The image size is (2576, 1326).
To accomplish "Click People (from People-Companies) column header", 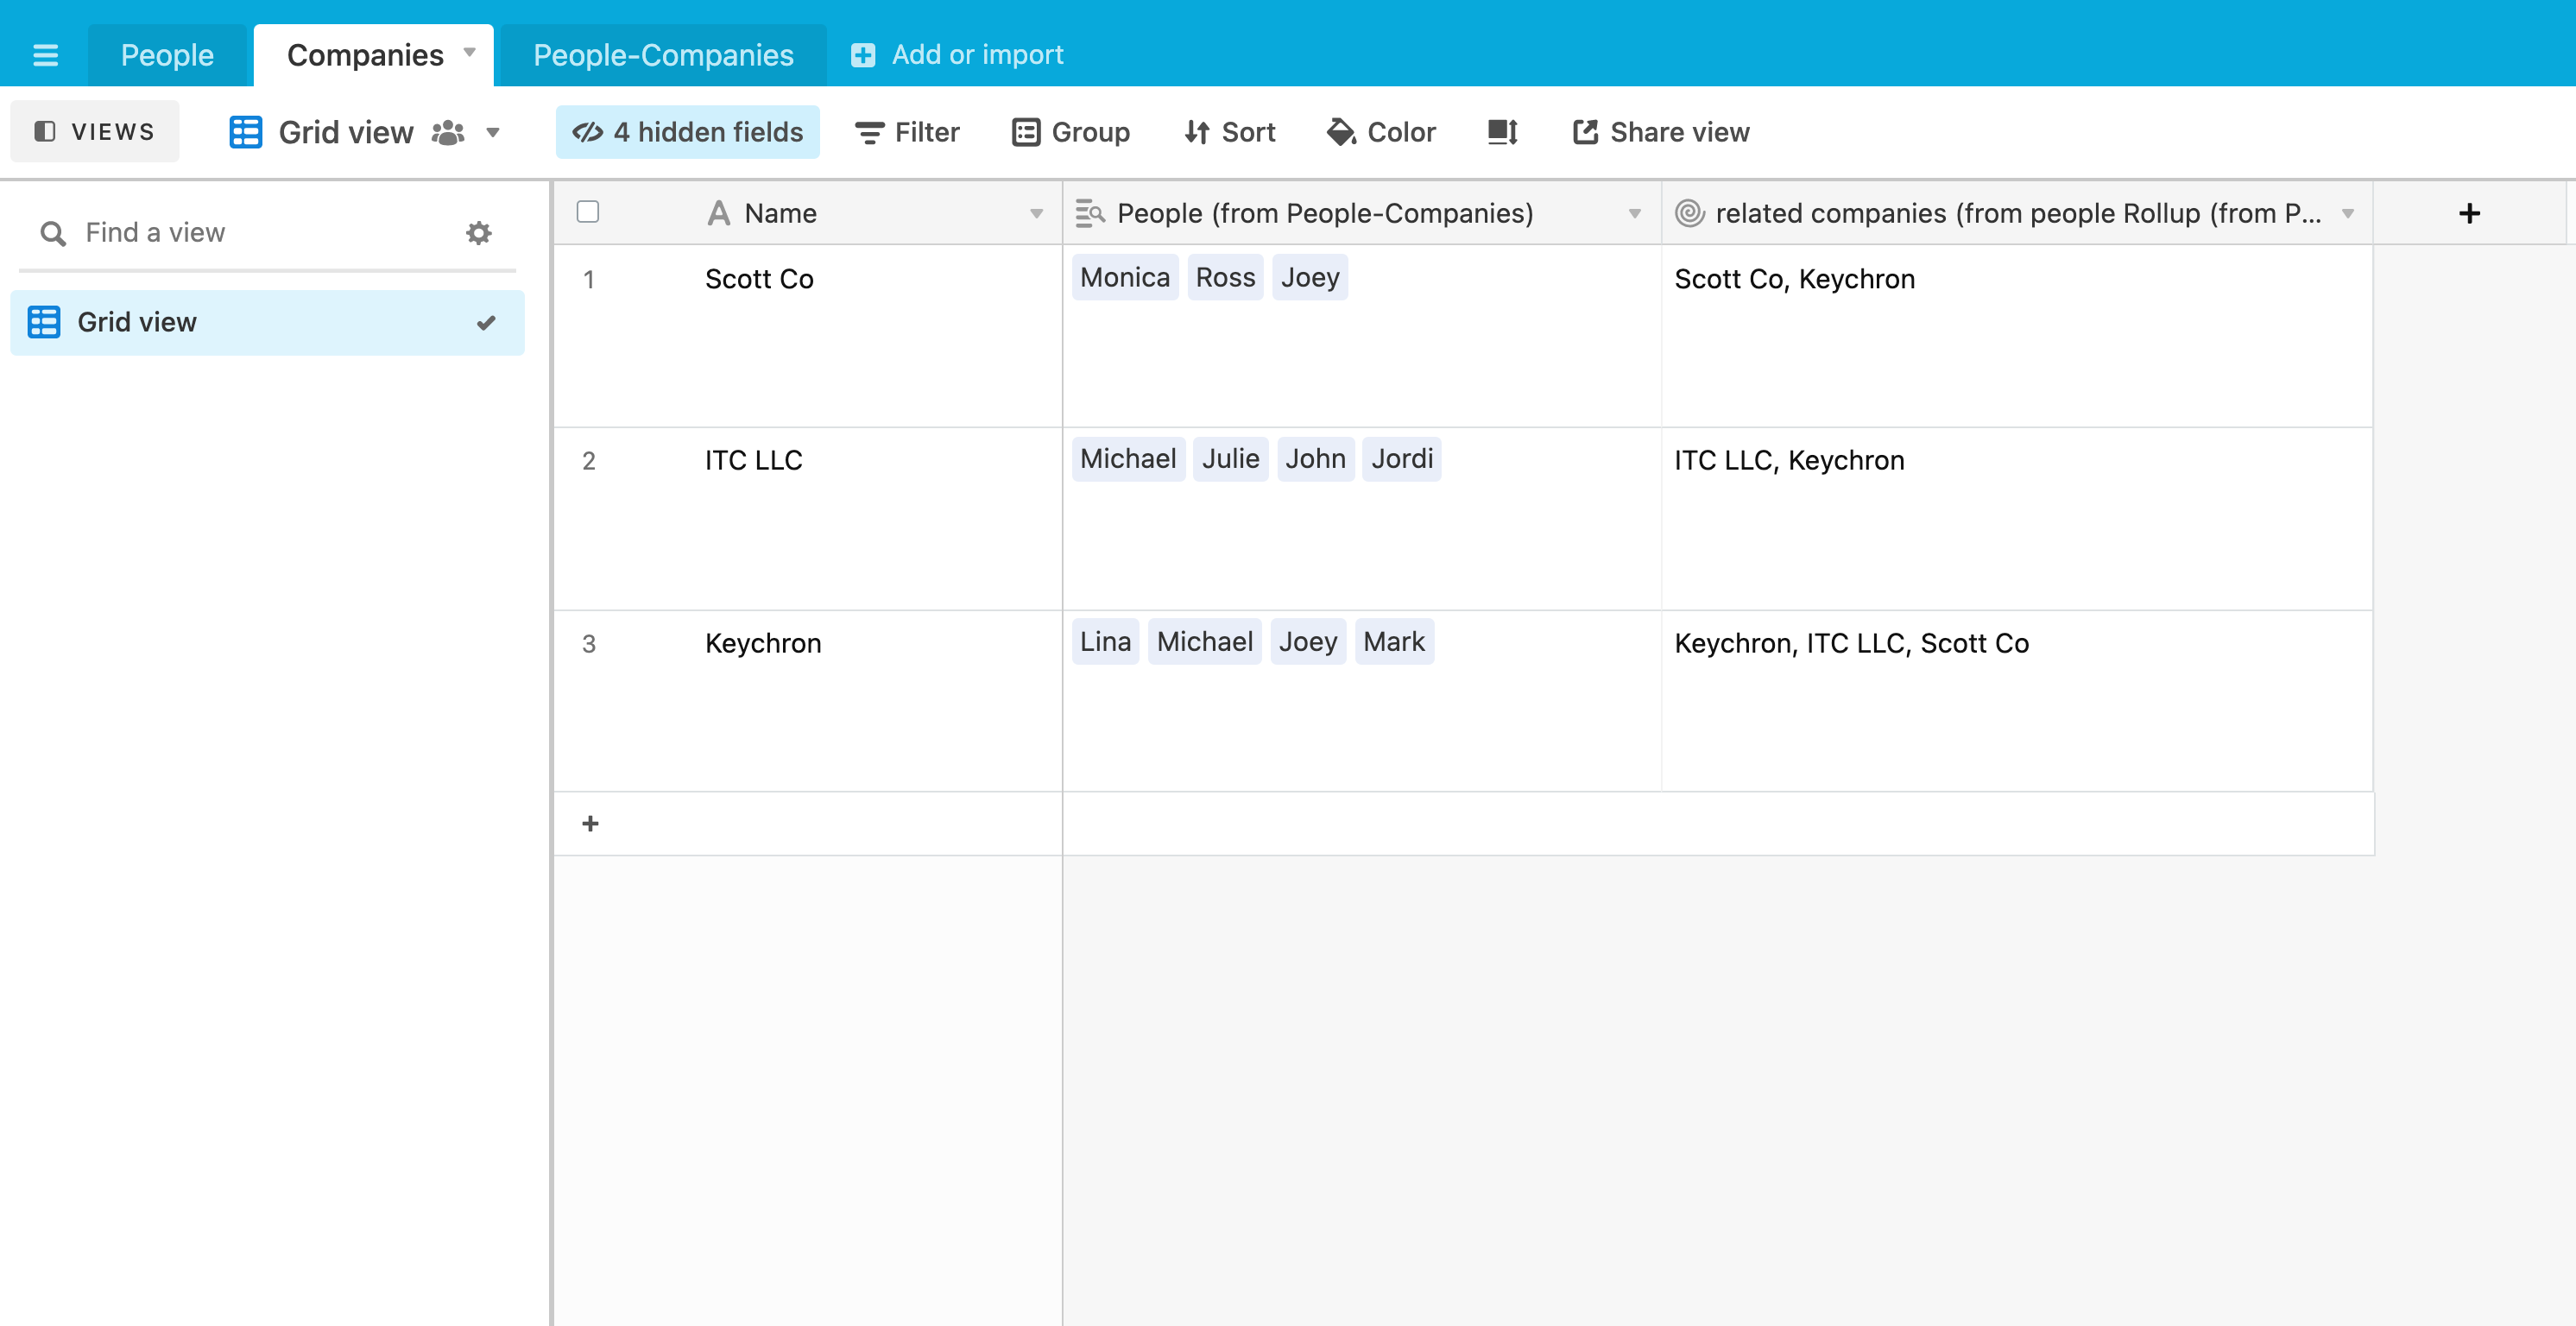I will (x=1362, y=213).
